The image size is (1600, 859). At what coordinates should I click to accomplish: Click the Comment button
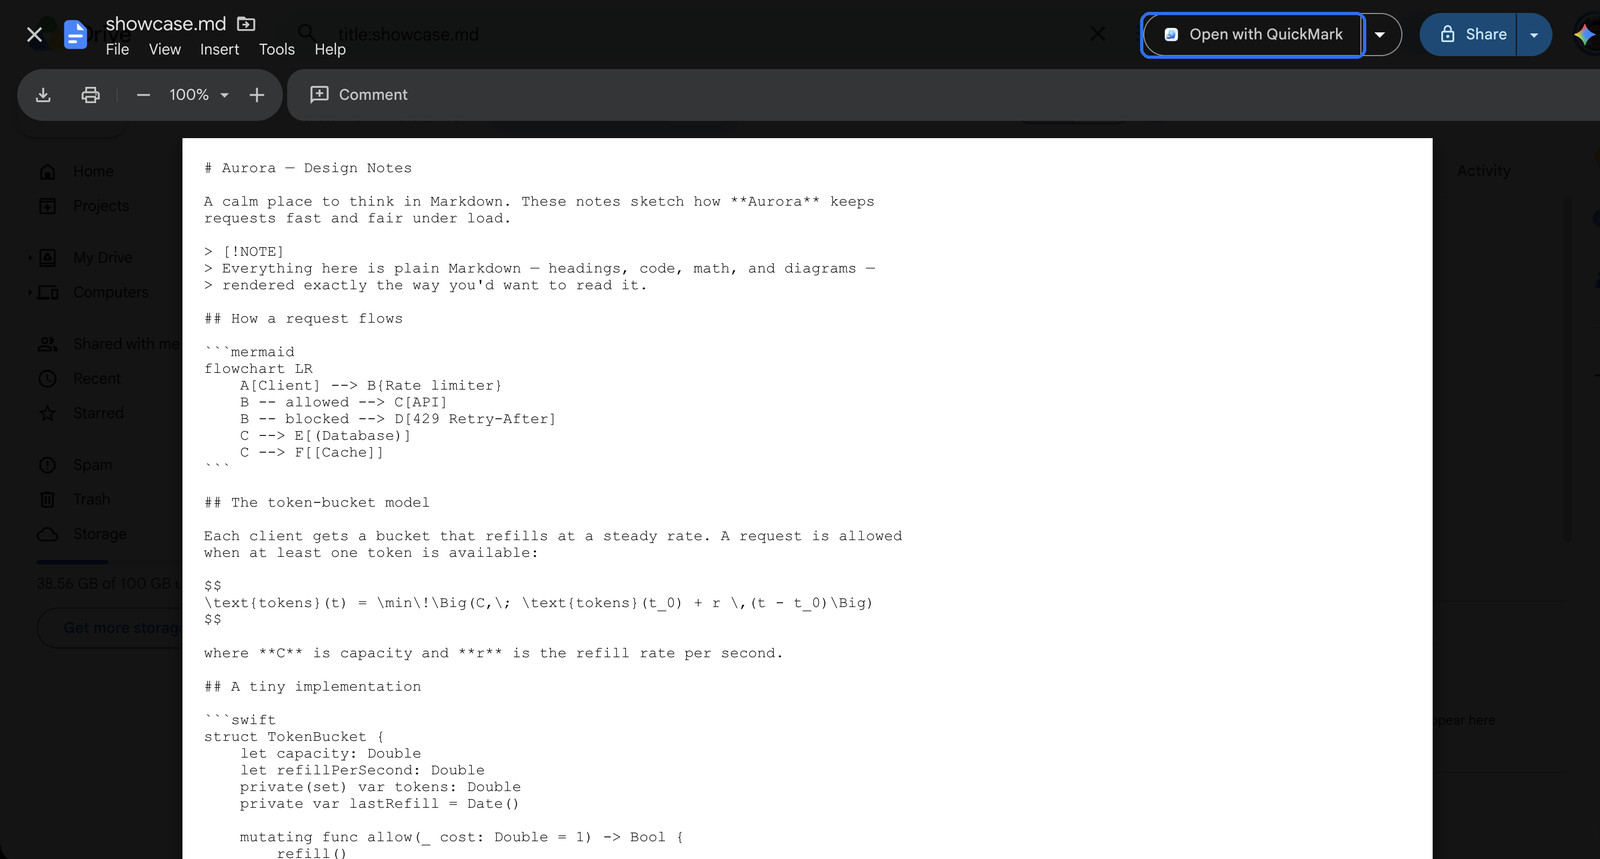pos(359,95)
